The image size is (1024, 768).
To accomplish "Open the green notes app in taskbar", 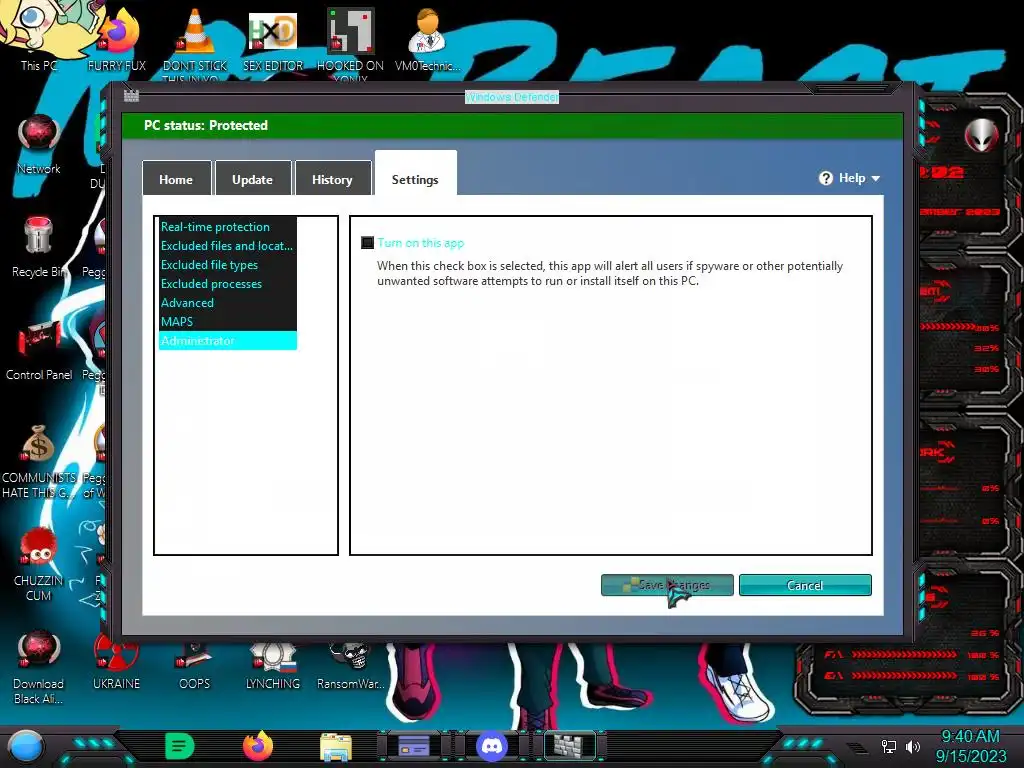I will pos(180,746).
